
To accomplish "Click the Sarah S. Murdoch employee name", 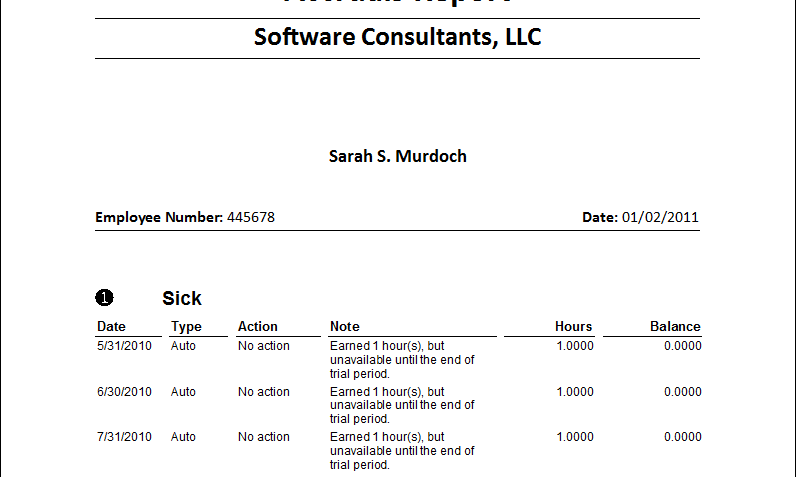I will tap(397, 156).
